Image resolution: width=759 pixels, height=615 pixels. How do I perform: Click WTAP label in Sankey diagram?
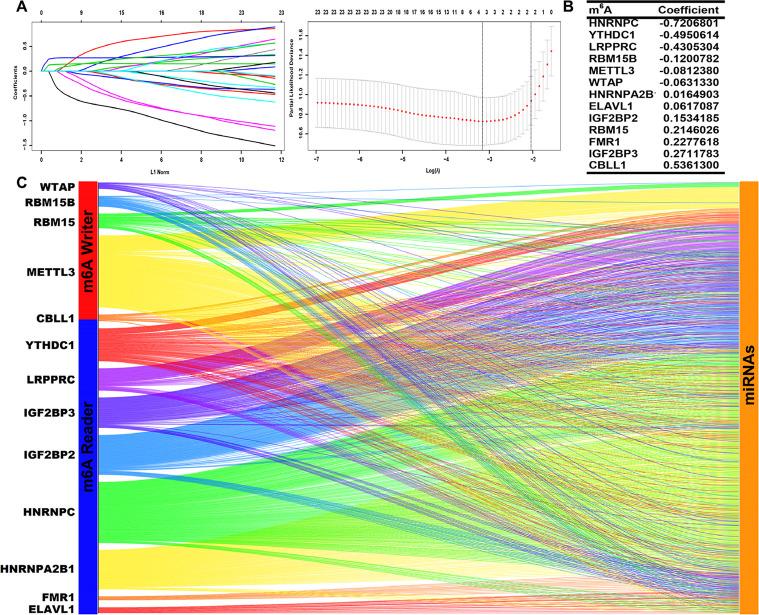[x=58, y=187]
